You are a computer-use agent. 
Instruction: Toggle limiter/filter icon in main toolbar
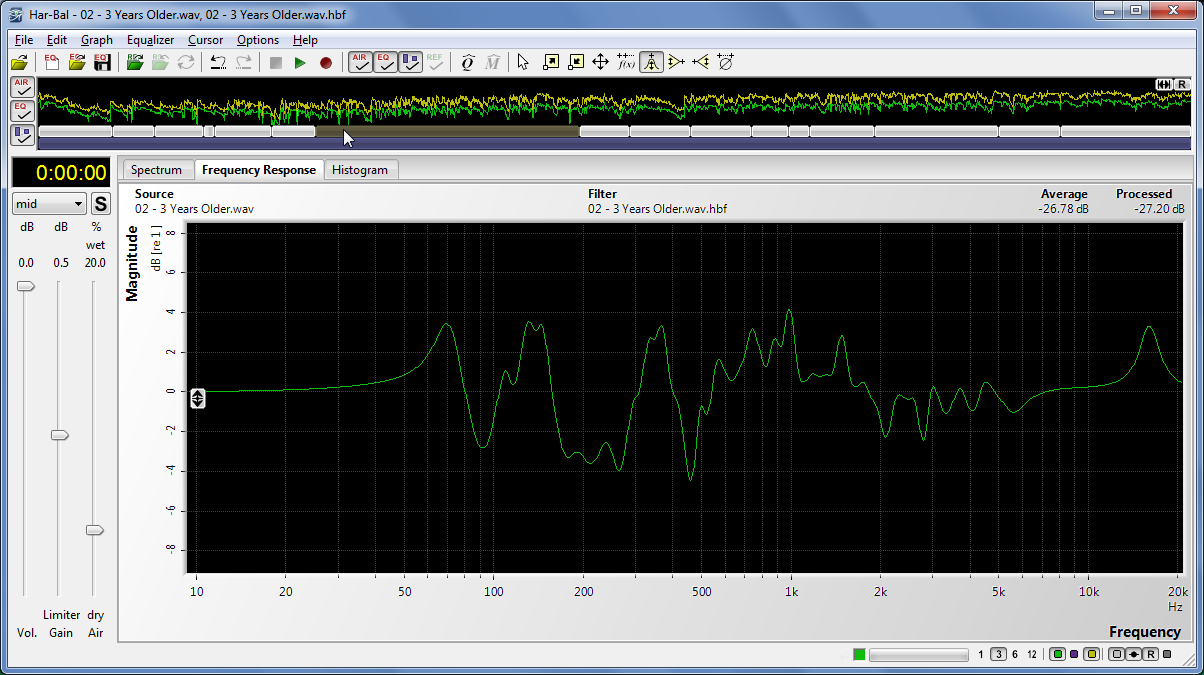coord(410,62)
